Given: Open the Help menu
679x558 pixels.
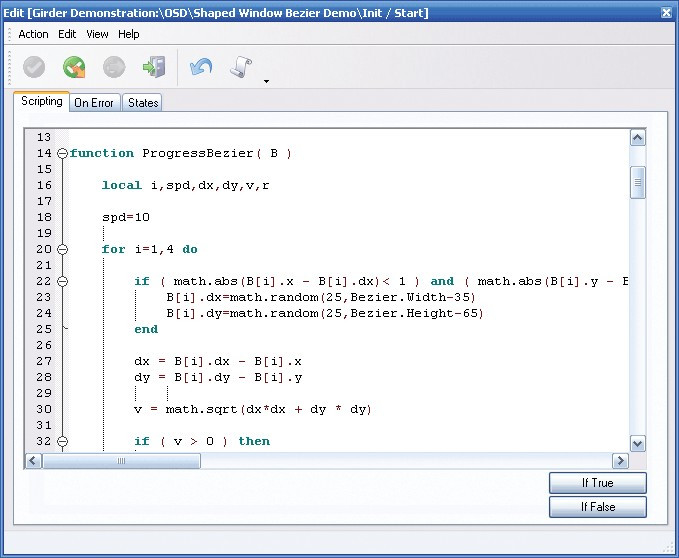Looking at the screenshot, I should click(x=129, y=34).
